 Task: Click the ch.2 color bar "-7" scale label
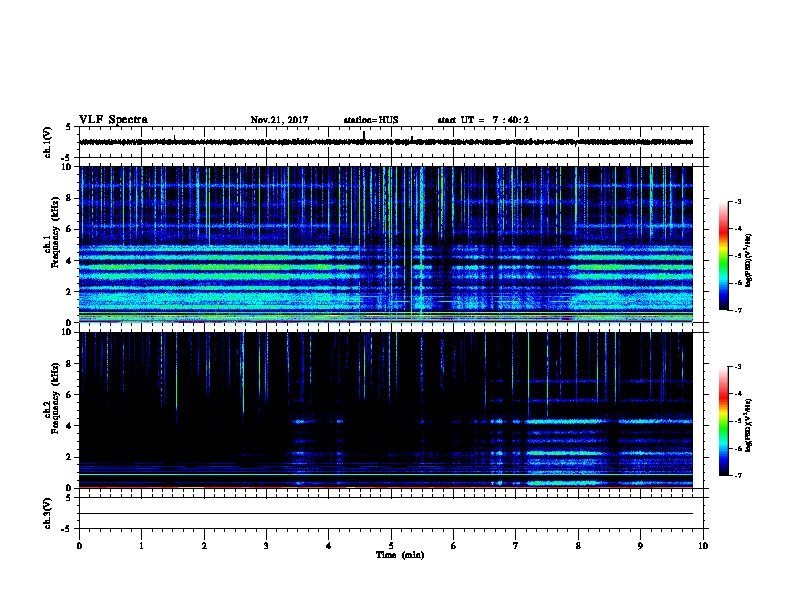tap(738, 476)
